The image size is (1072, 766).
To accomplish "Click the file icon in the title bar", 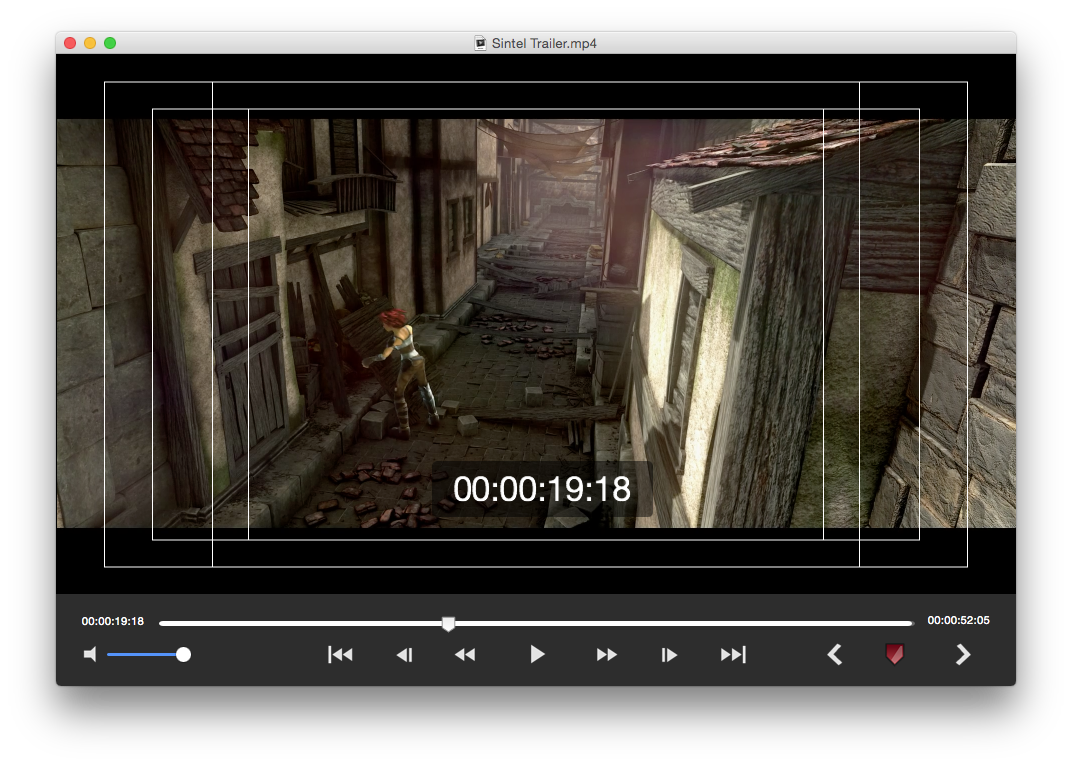I will [481, 43].
